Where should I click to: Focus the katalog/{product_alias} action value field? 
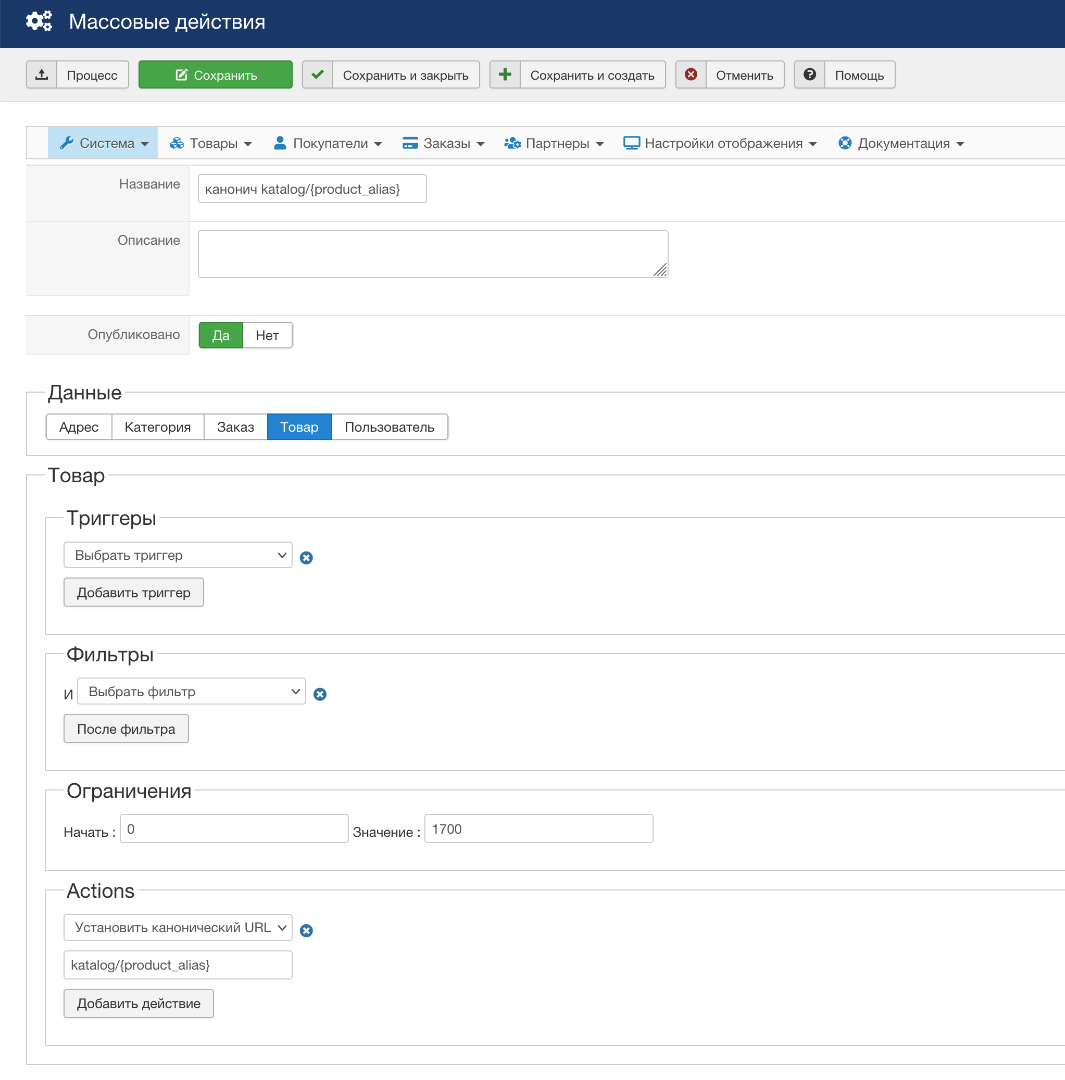tap(178, 965)
